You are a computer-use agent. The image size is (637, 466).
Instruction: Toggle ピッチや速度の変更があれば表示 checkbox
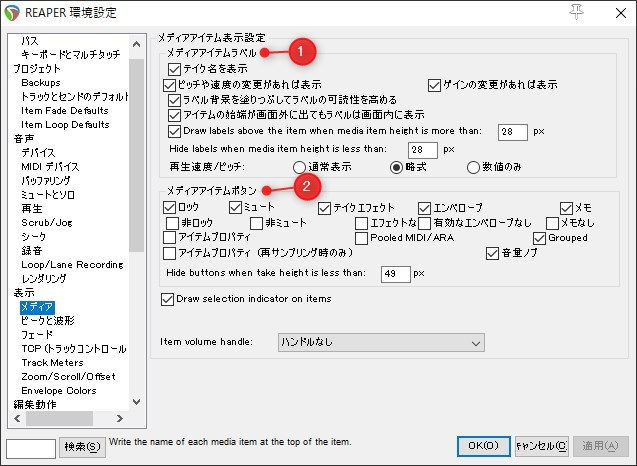tap(169, 85)
